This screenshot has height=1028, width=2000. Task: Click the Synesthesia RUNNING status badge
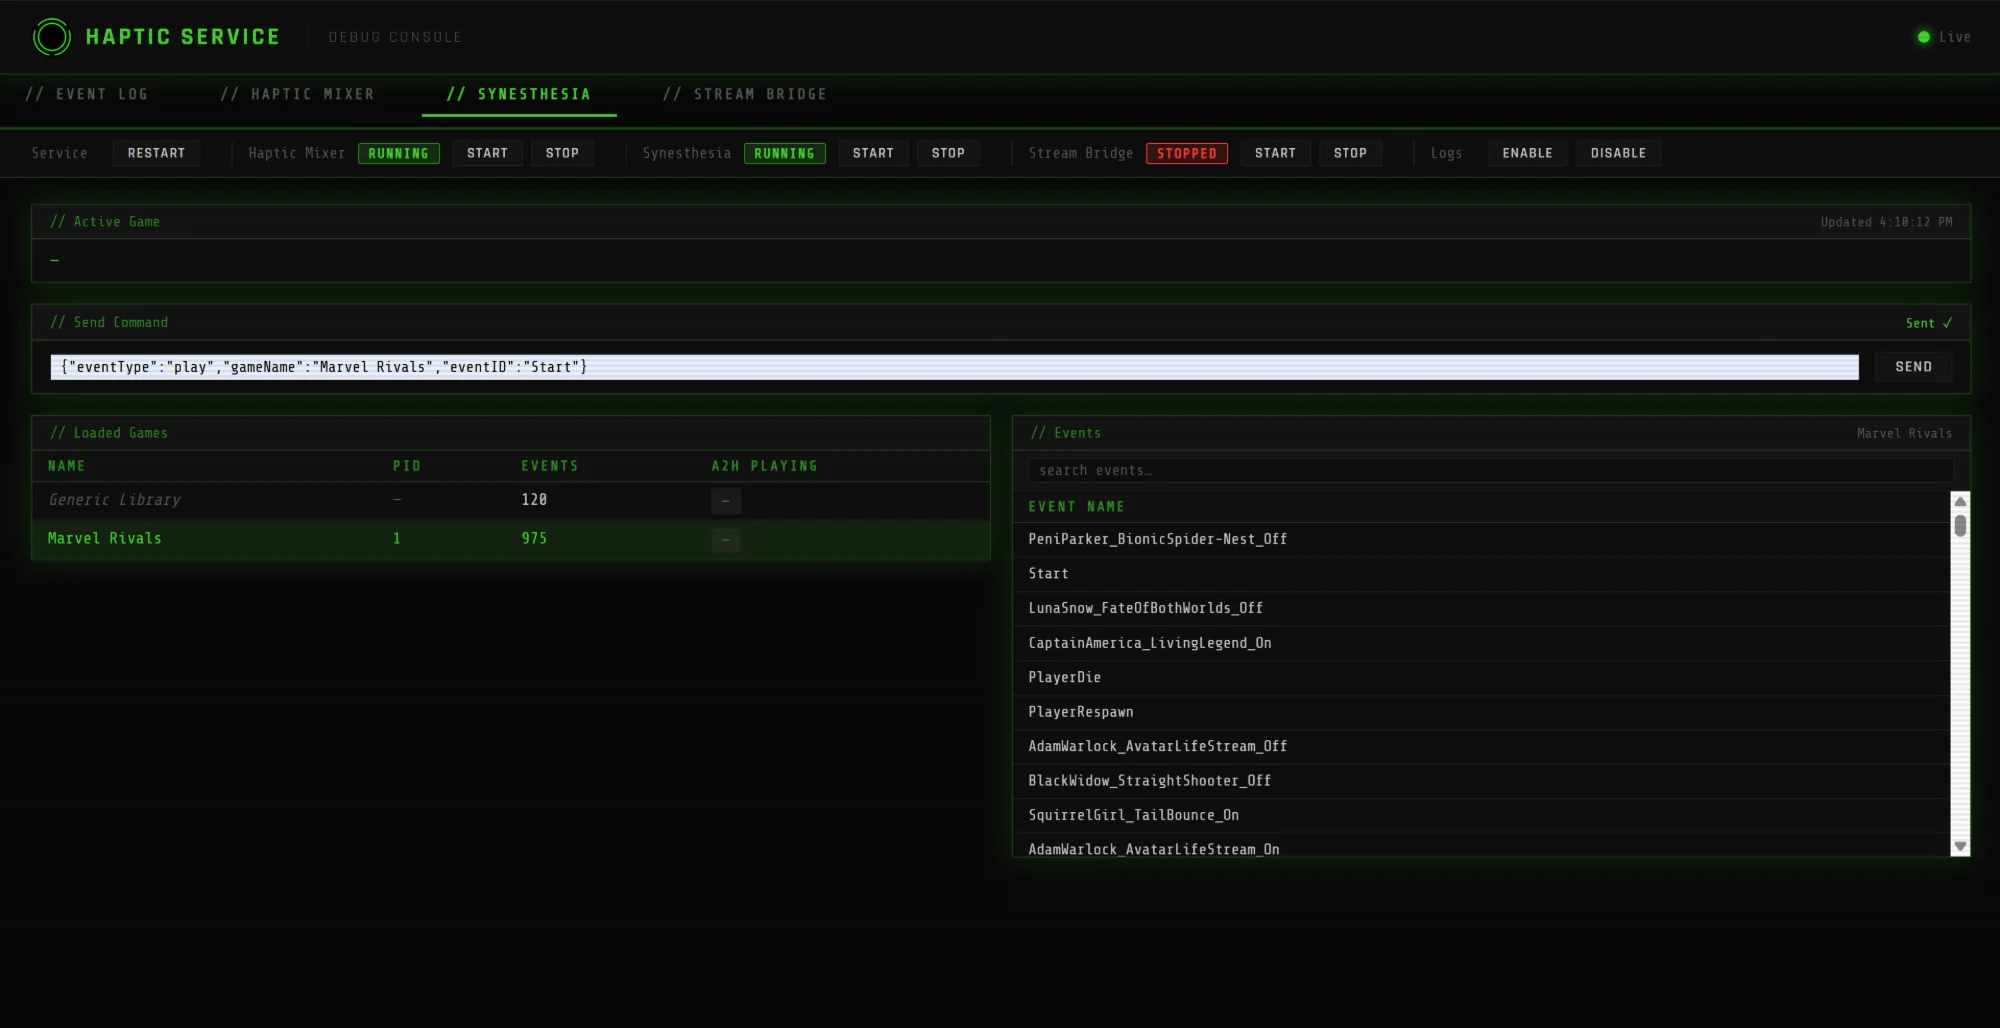pyautogui.click(x=784, y=153)
